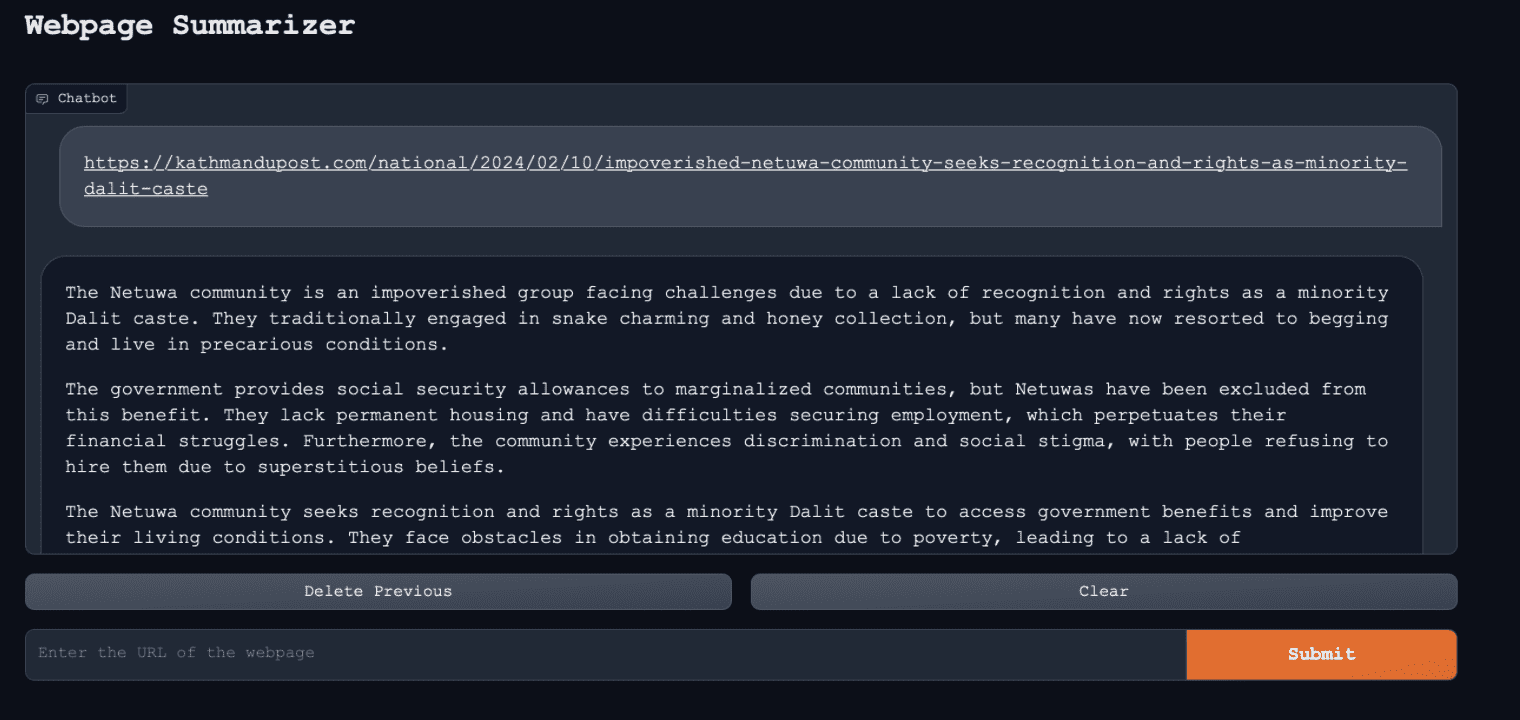Open the kathmandupost.com article link
Image resolution: width=1520 pixels, height=720 pixels.
pos(744,163)
